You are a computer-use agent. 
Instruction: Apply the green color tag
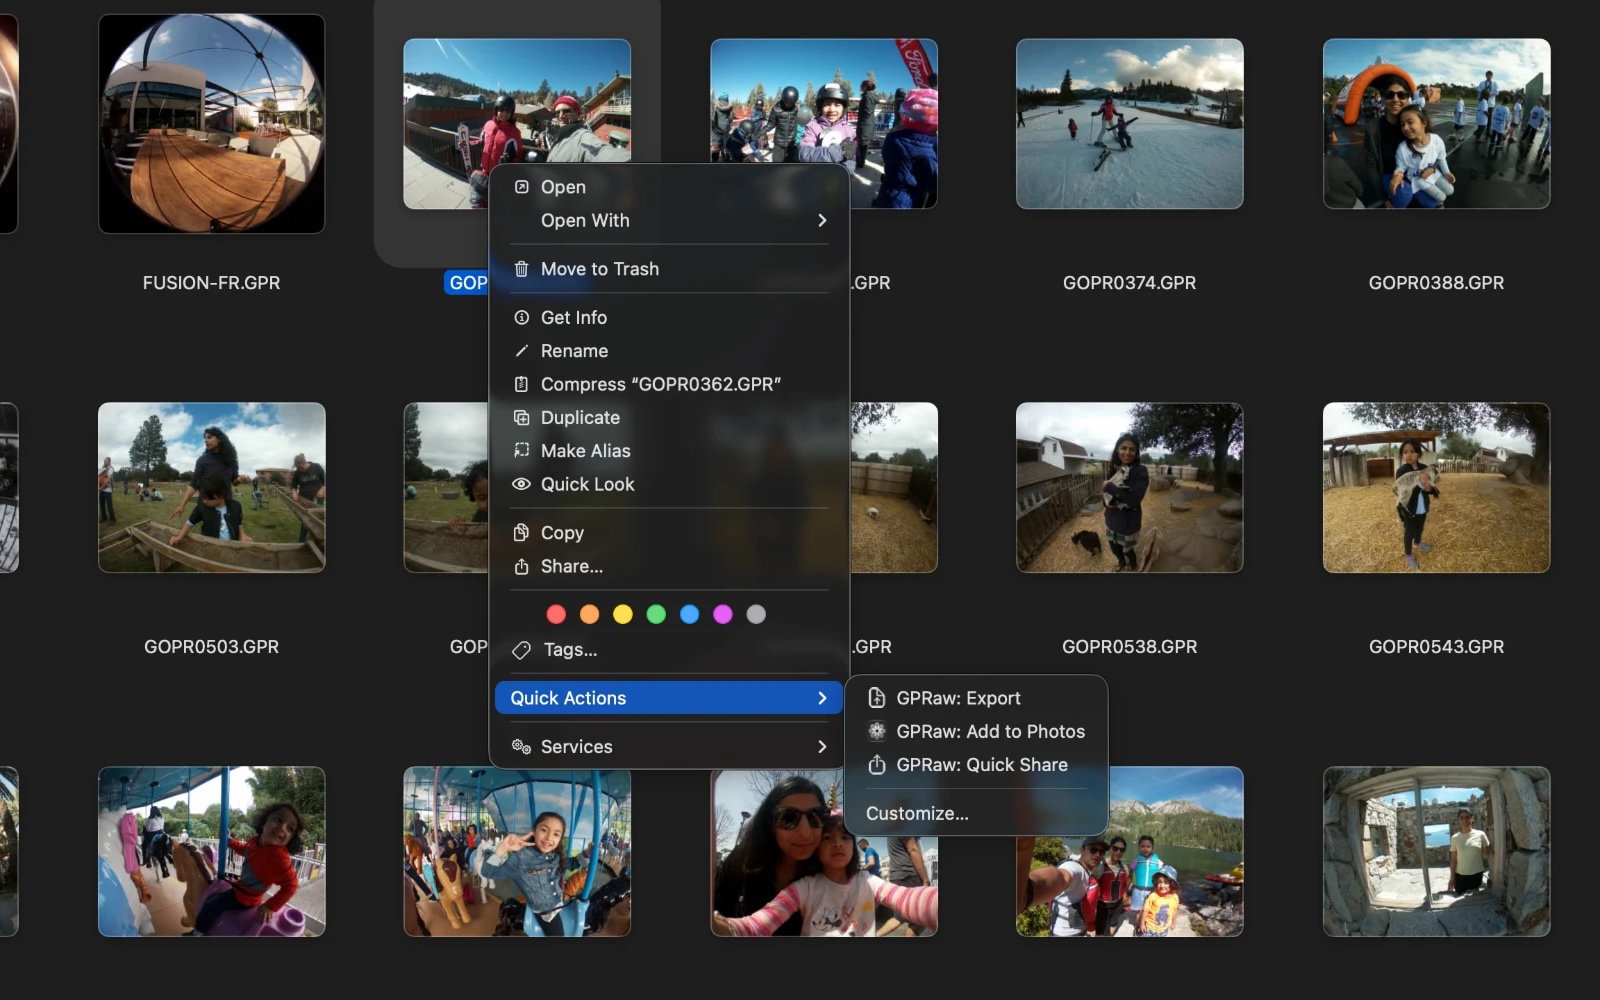click(656, 614)
